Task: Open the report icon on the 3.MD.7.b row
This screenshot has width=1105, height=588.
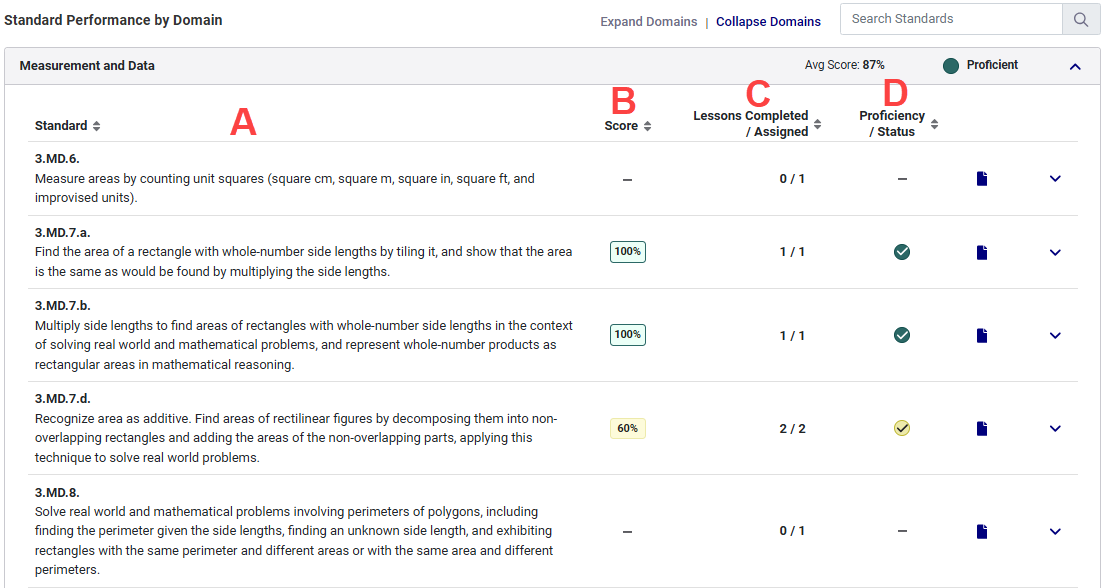Action: (x=981, y=335)
